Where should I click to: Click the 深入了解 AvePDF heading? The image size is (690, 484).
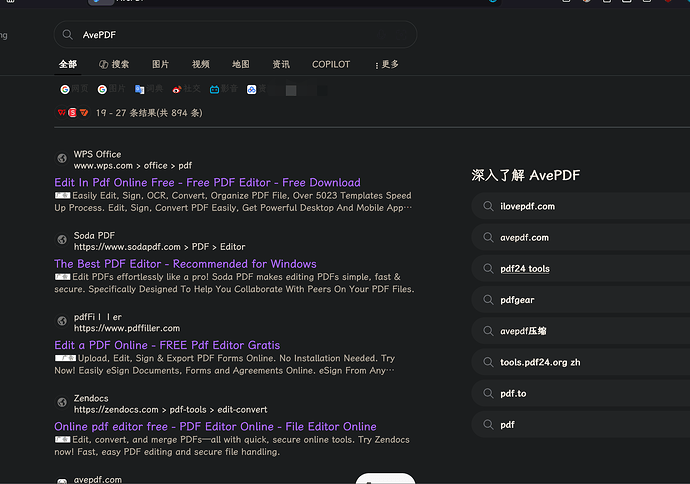[526, 175]
